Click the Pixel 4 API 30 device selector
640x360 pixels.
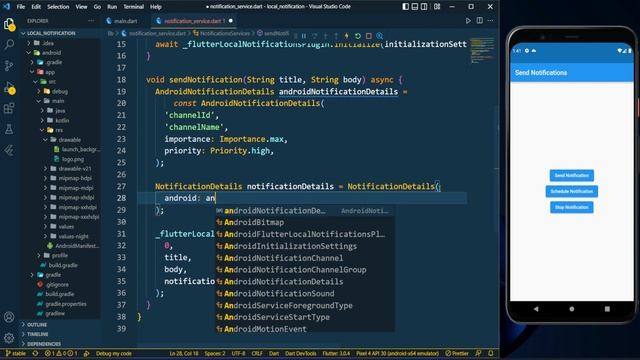[397, 353]
